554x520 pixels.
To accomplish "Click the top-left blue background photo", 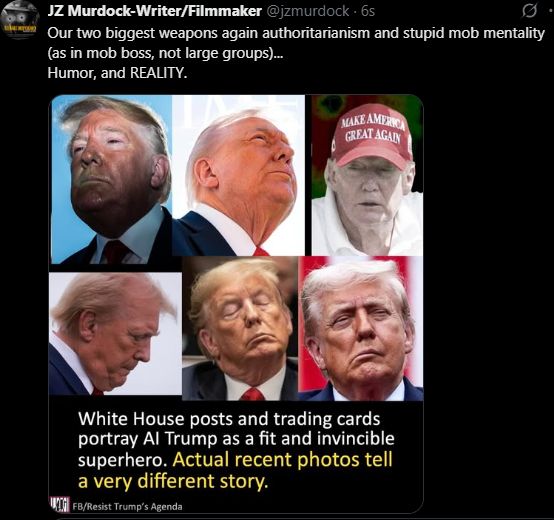I will coord(112,179).
